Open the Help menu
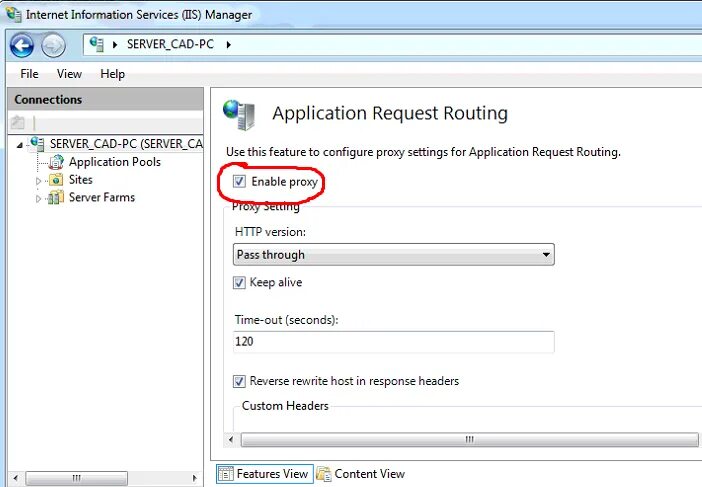Screen dimensions: 702x487 [112, 74]
